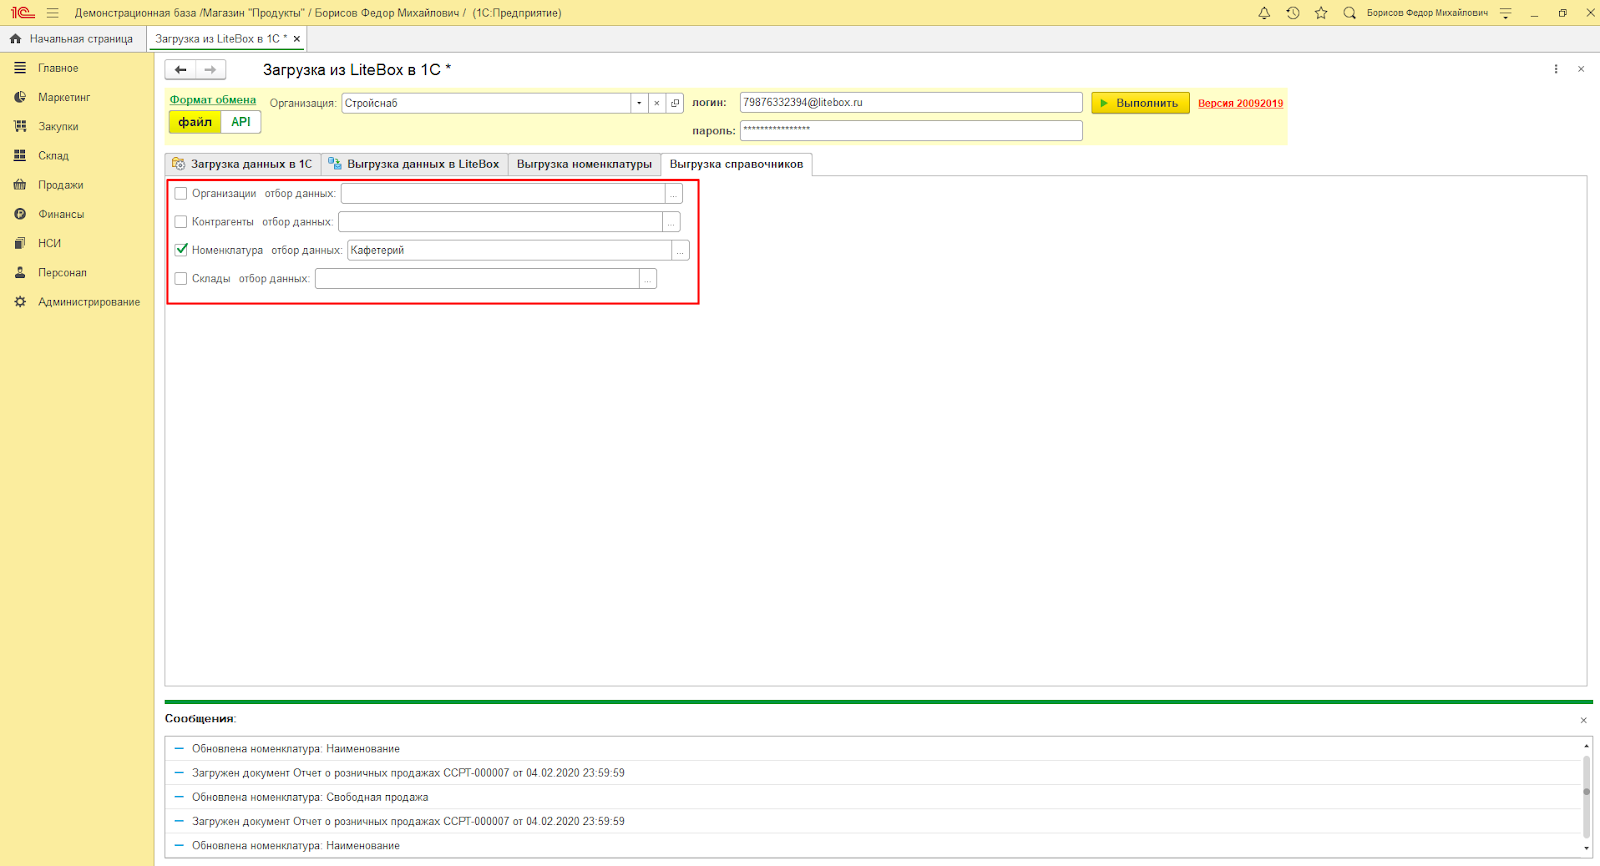Screen dimensions: 1600x866
Task: Open the form's three-dot more menu
Action: [x=1556, y=69]
